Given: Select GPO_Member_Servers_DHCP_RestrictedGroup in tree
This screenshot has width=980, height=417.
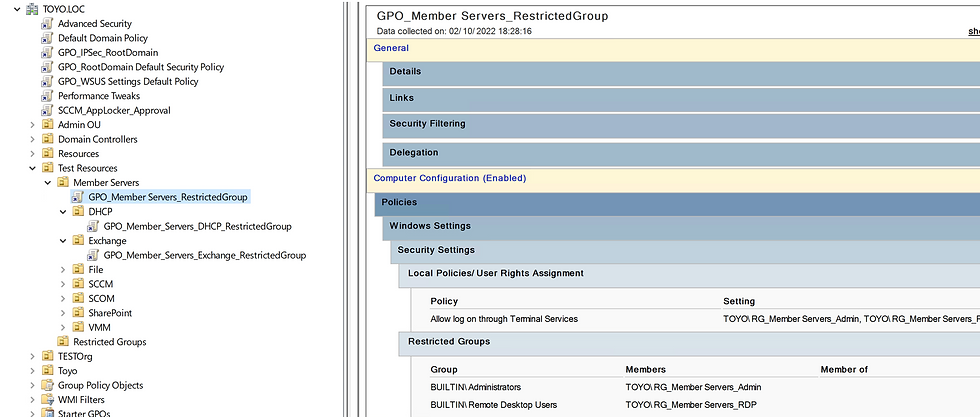Looking at the screenshot, I should click(198, 226).
